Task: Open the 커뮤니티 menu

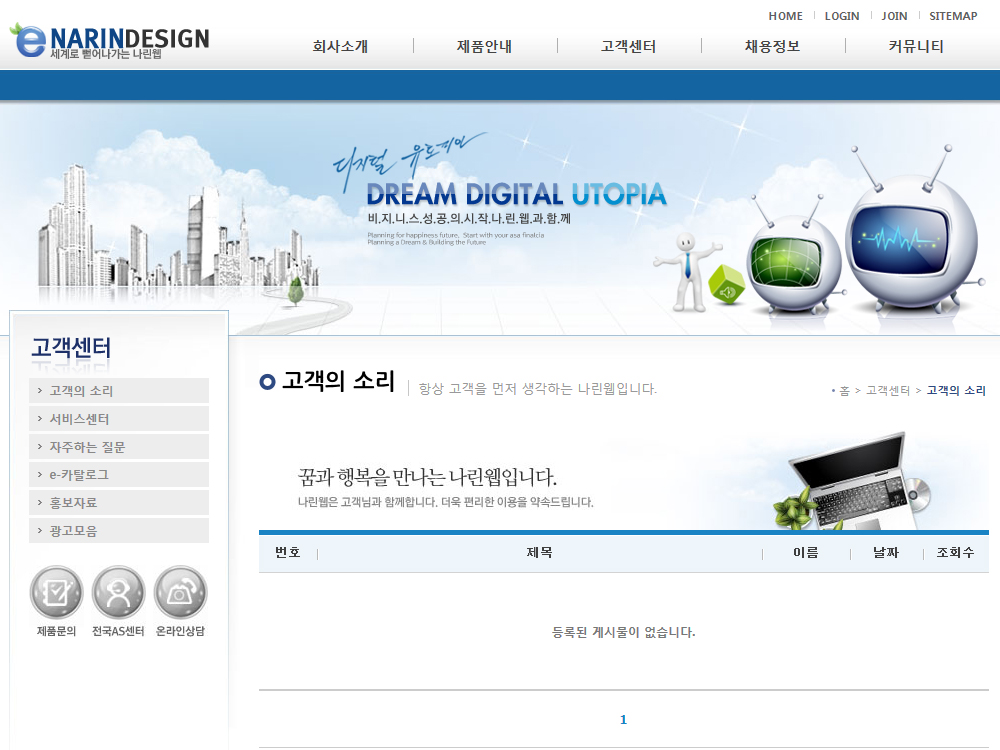Action: (916, 46)
